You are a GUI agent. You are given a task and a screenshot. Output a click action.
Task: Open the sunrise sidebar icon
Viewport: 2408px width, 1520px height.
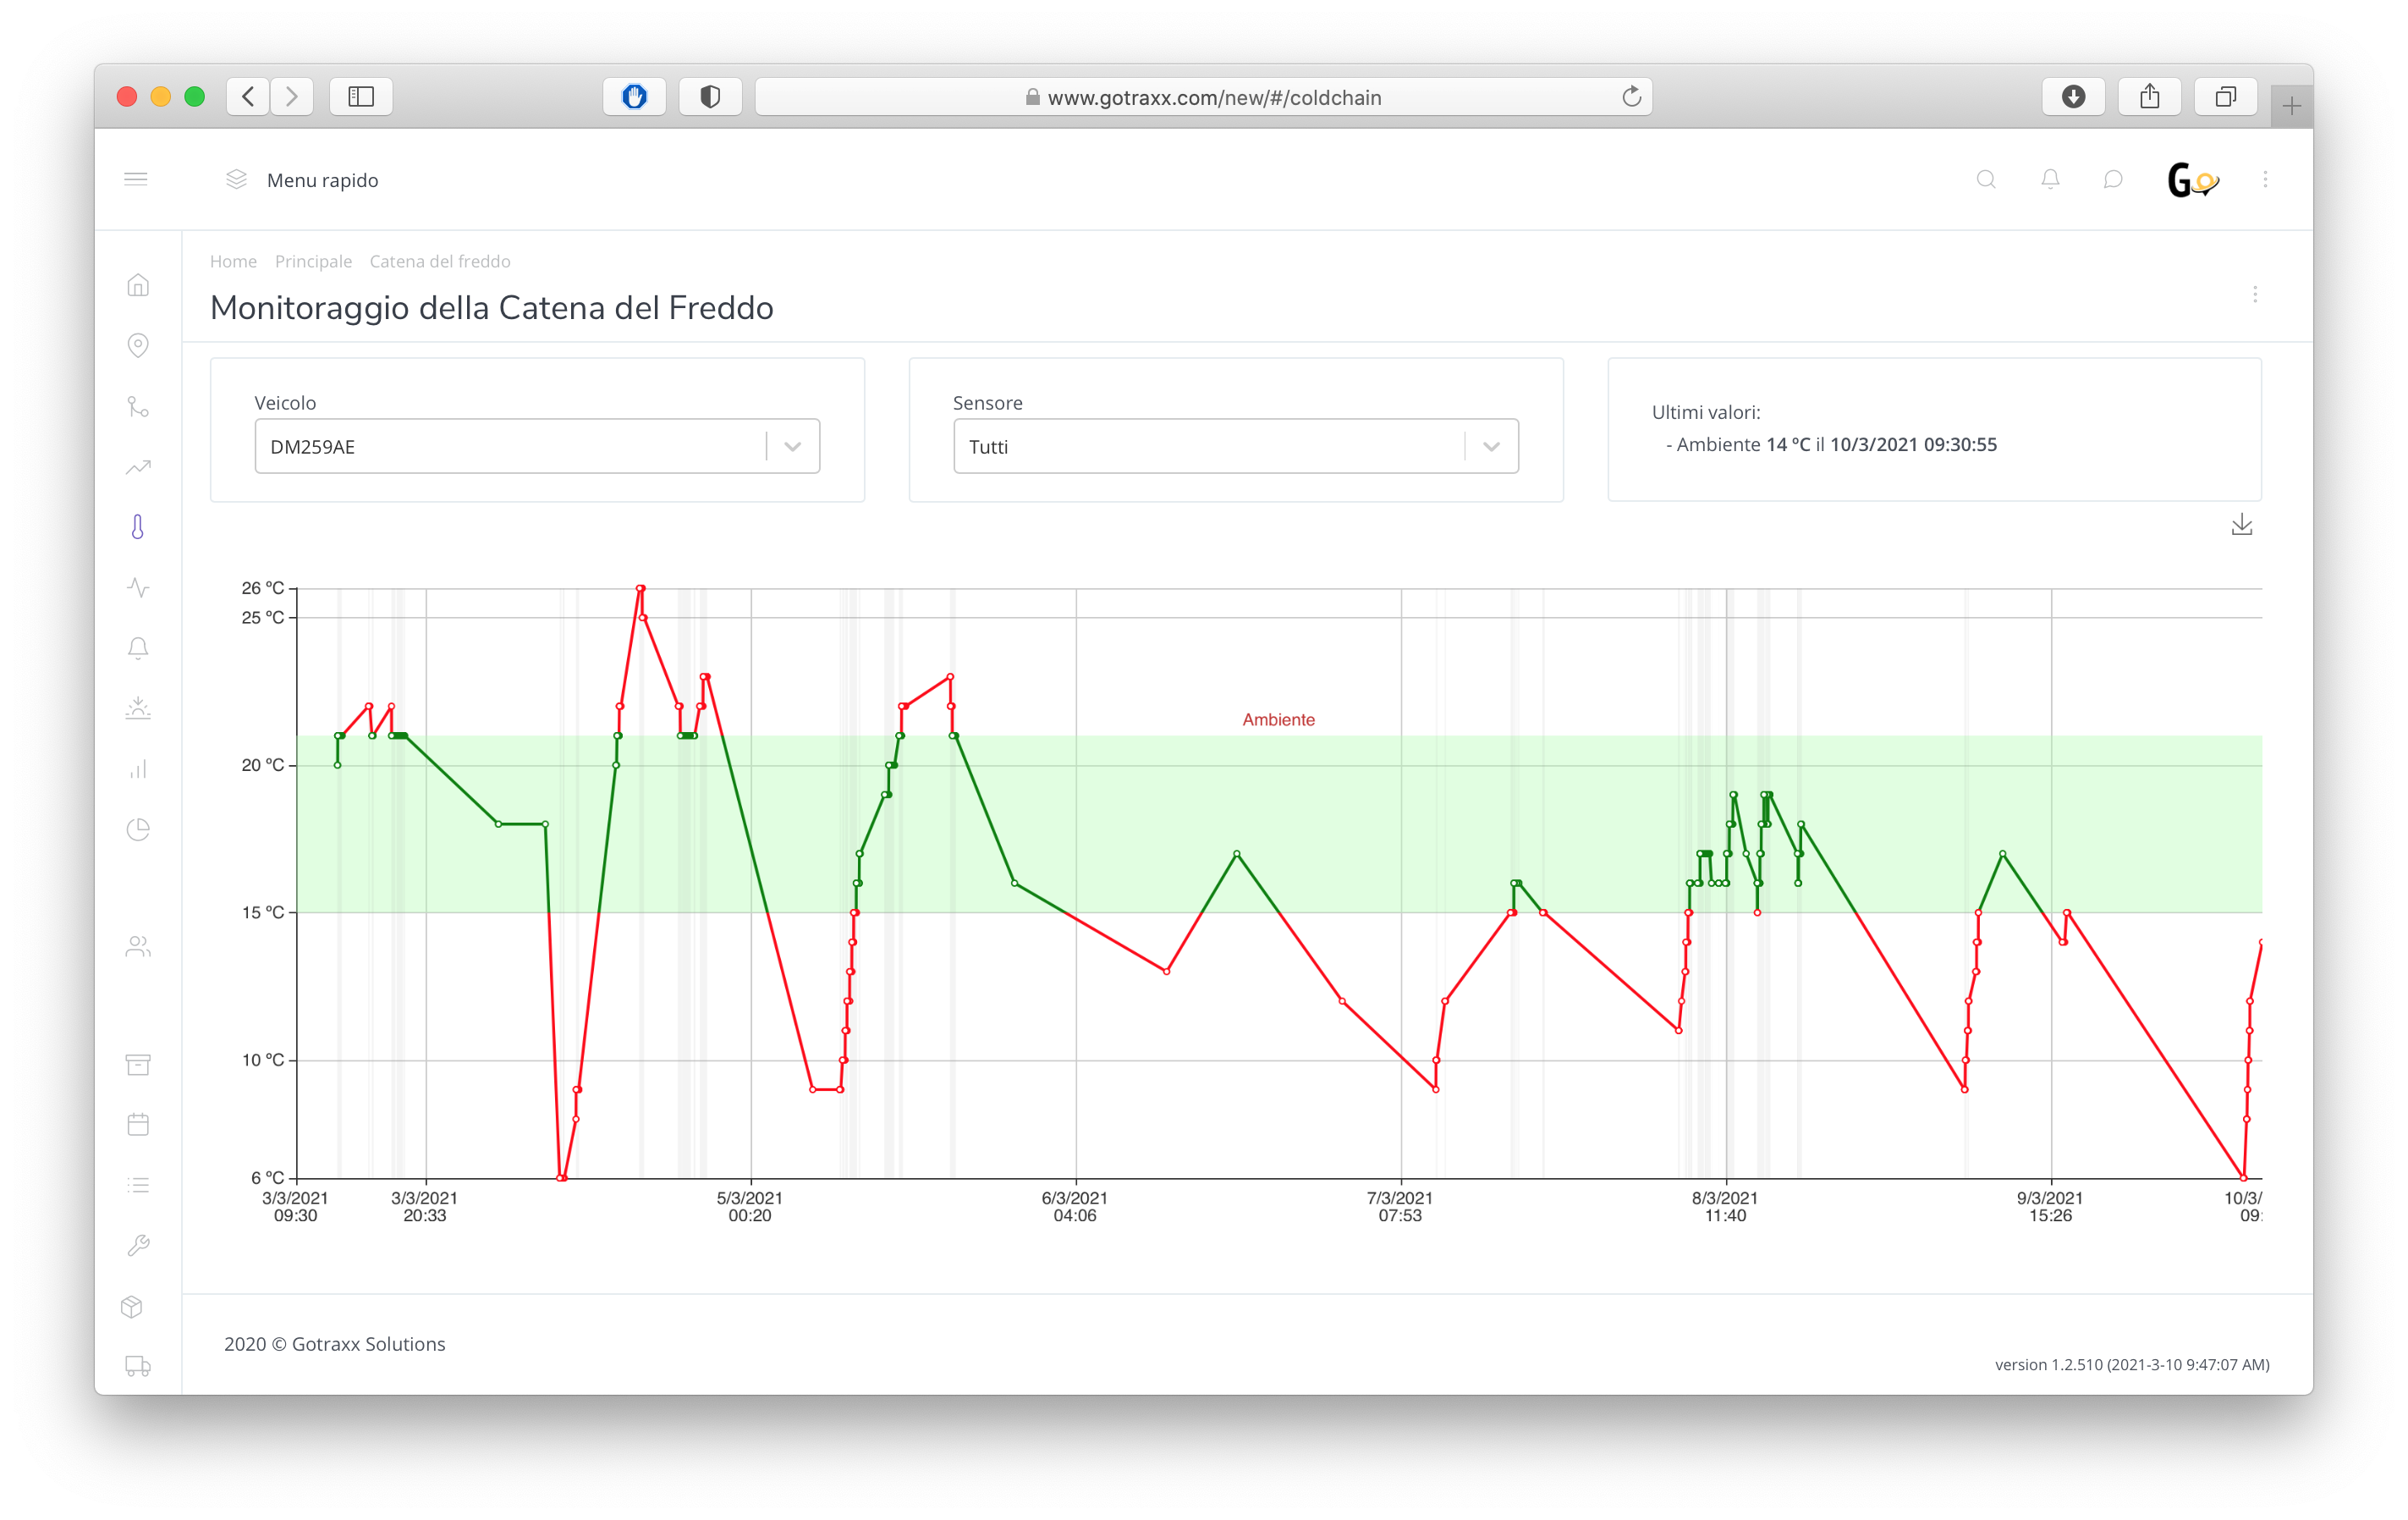pos(138,708)
